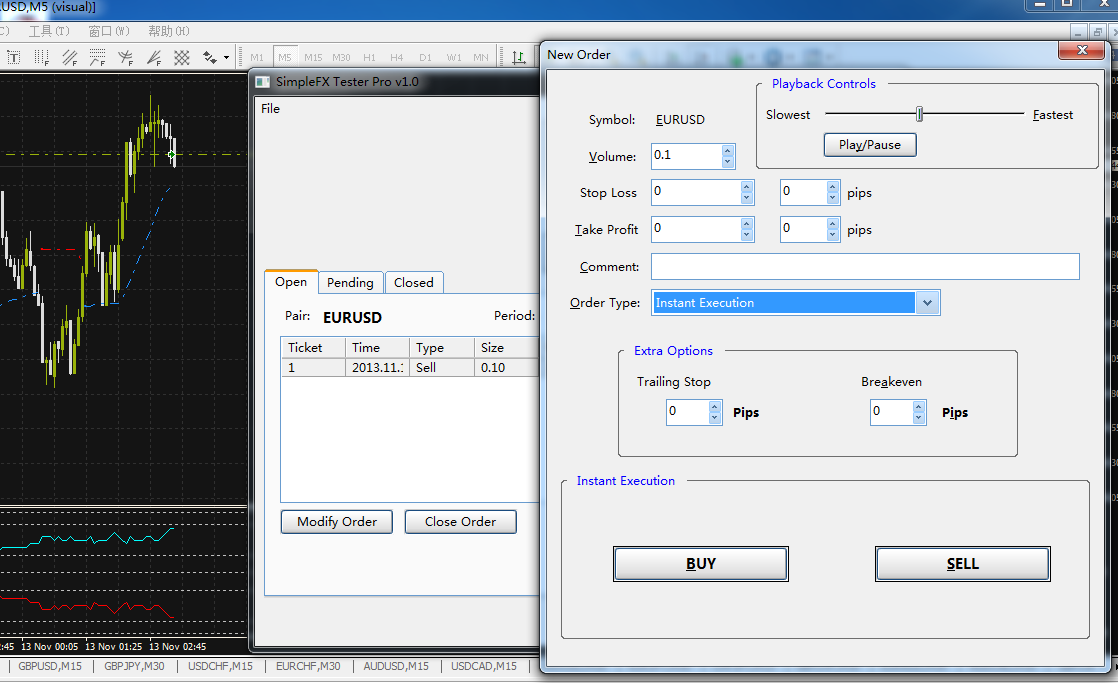
Task: Switch chart to M15 timeframe
Action: point(313,58)
